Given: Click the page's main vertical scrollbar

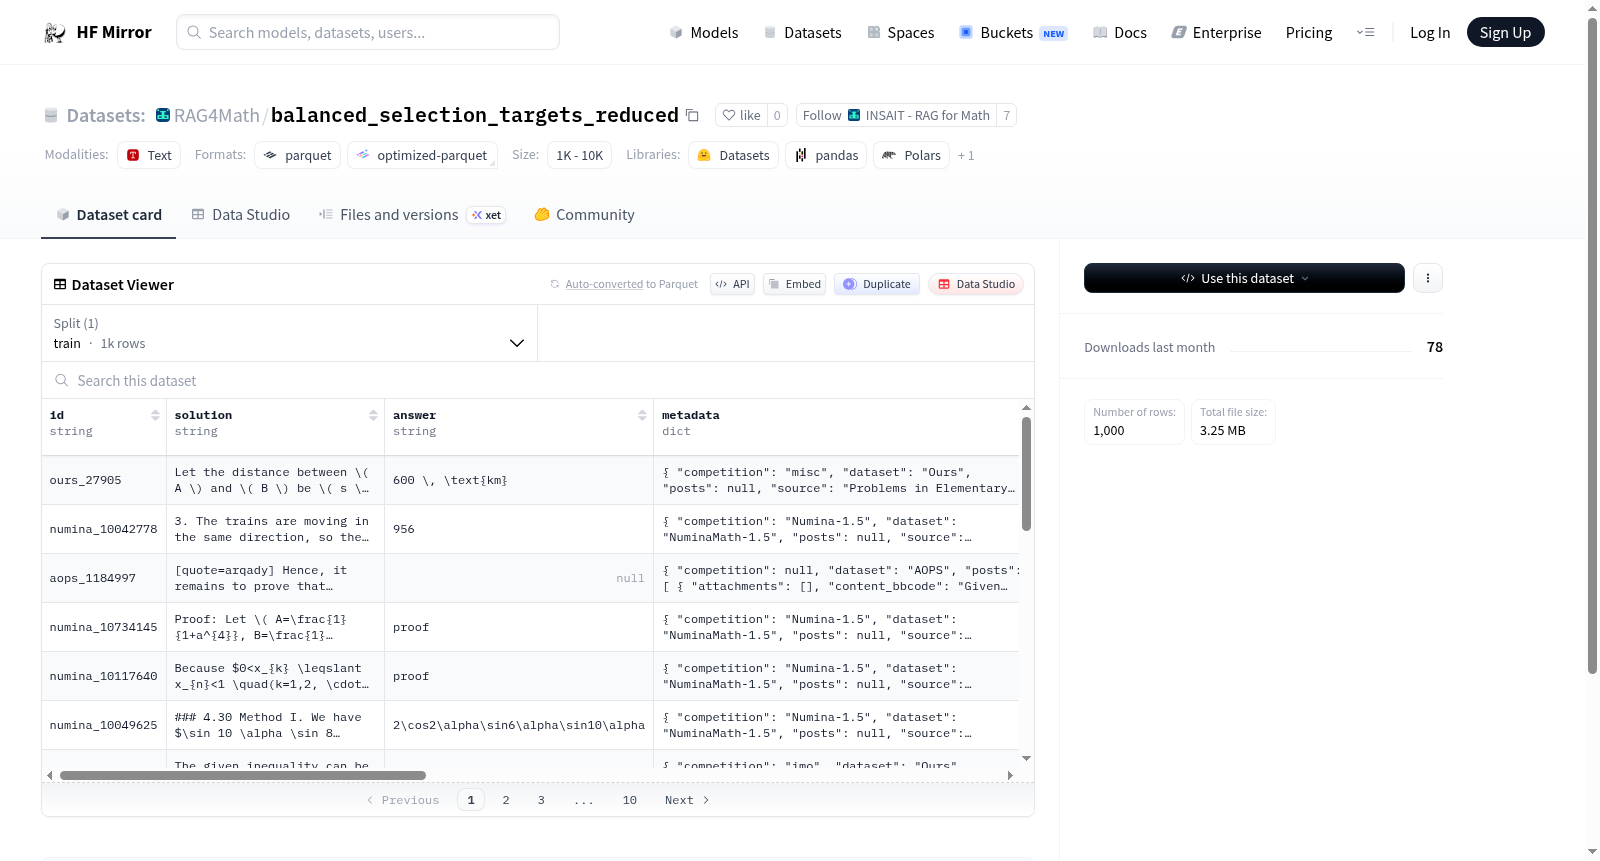Looking at the screenshot, I should pos(1592,345).
